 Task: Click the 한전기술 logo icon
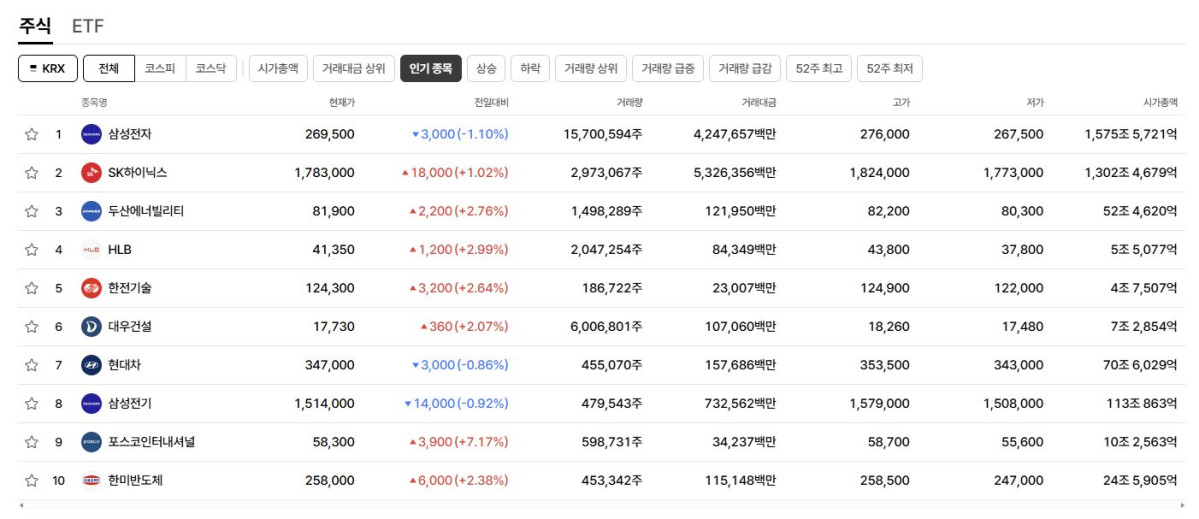coord(91,288)
